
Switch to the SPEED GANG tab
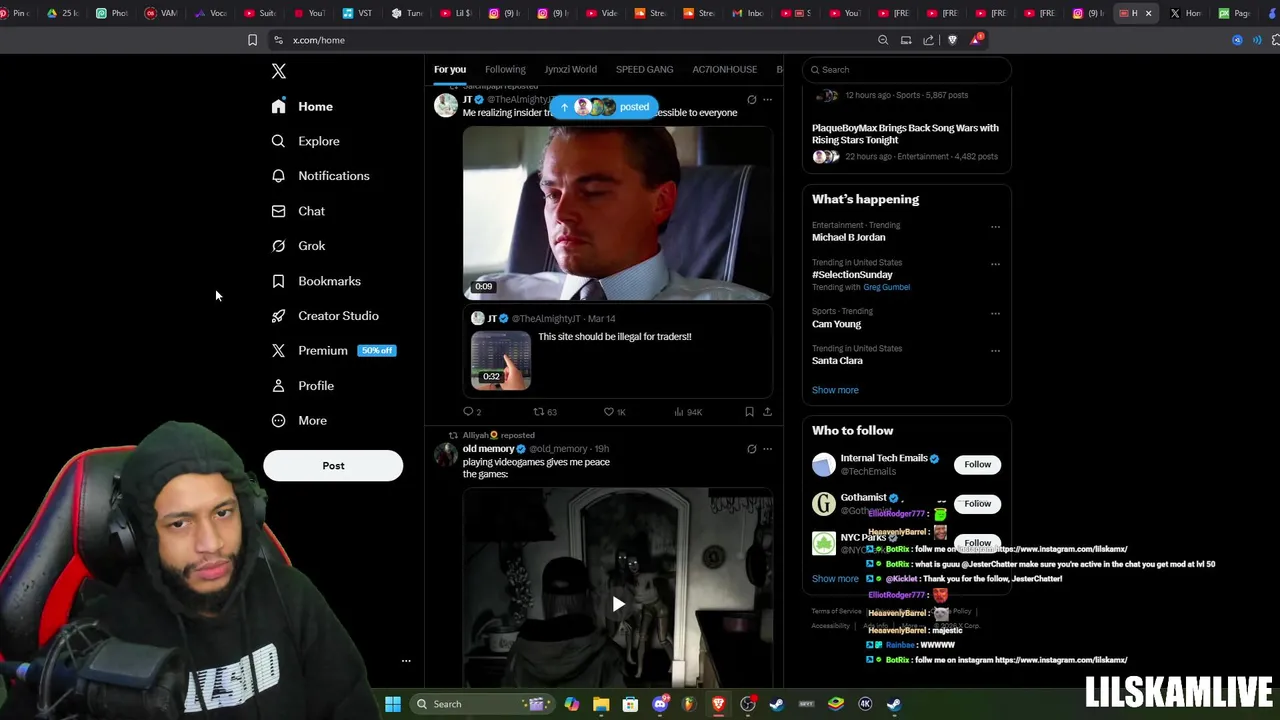(644, 69)
